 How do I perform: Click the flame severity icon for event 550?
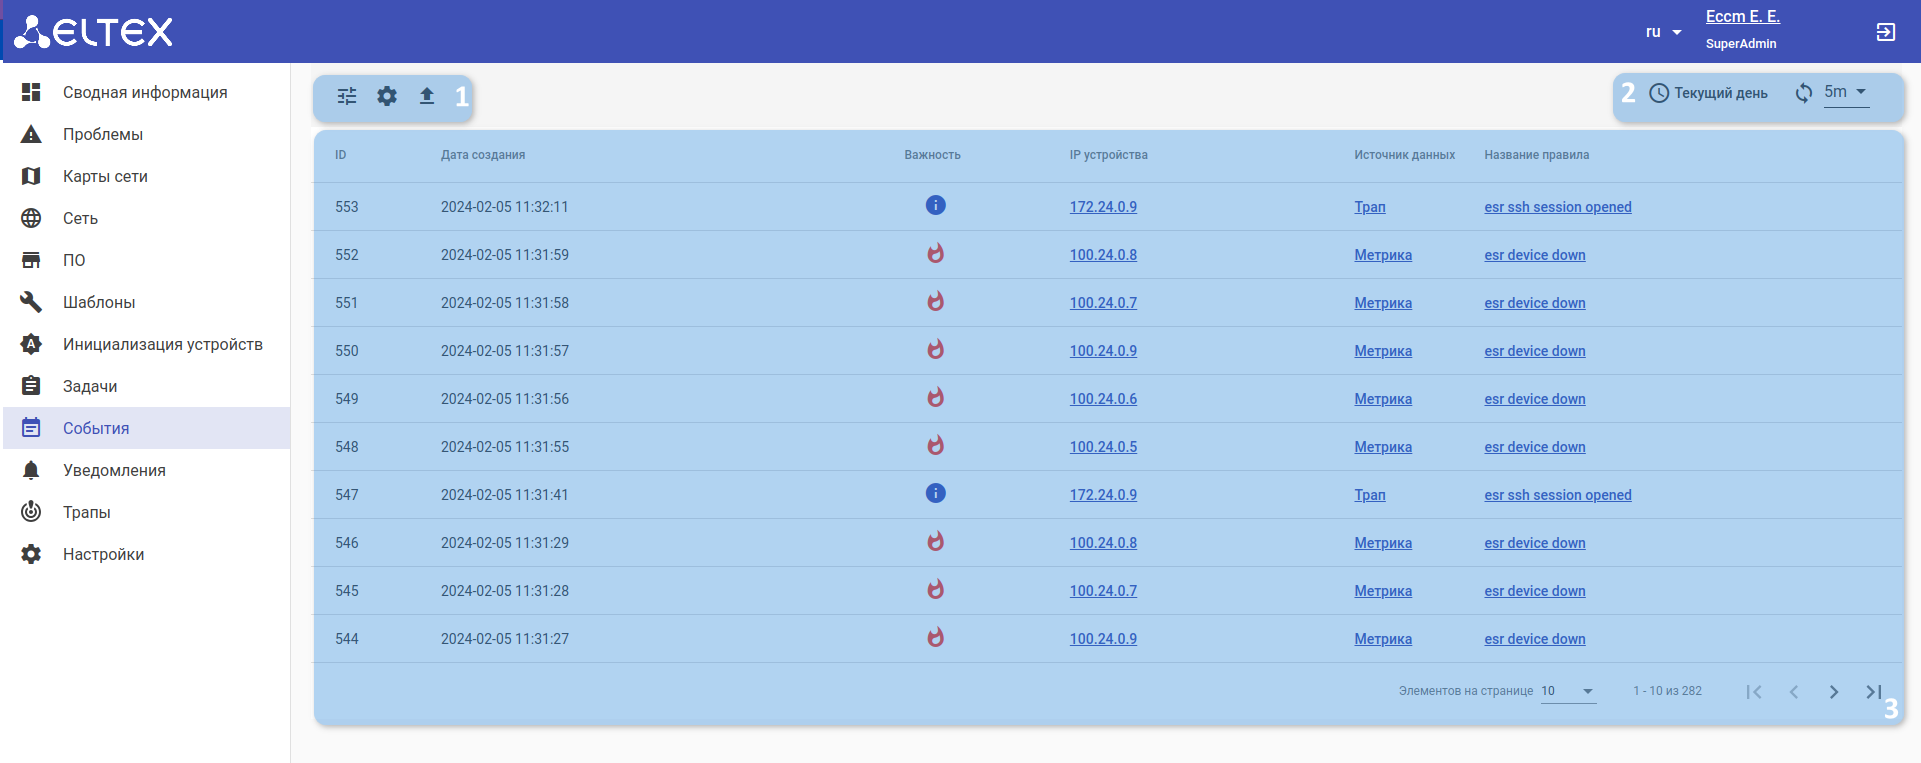pyautogui.click(x=935, y=349)
